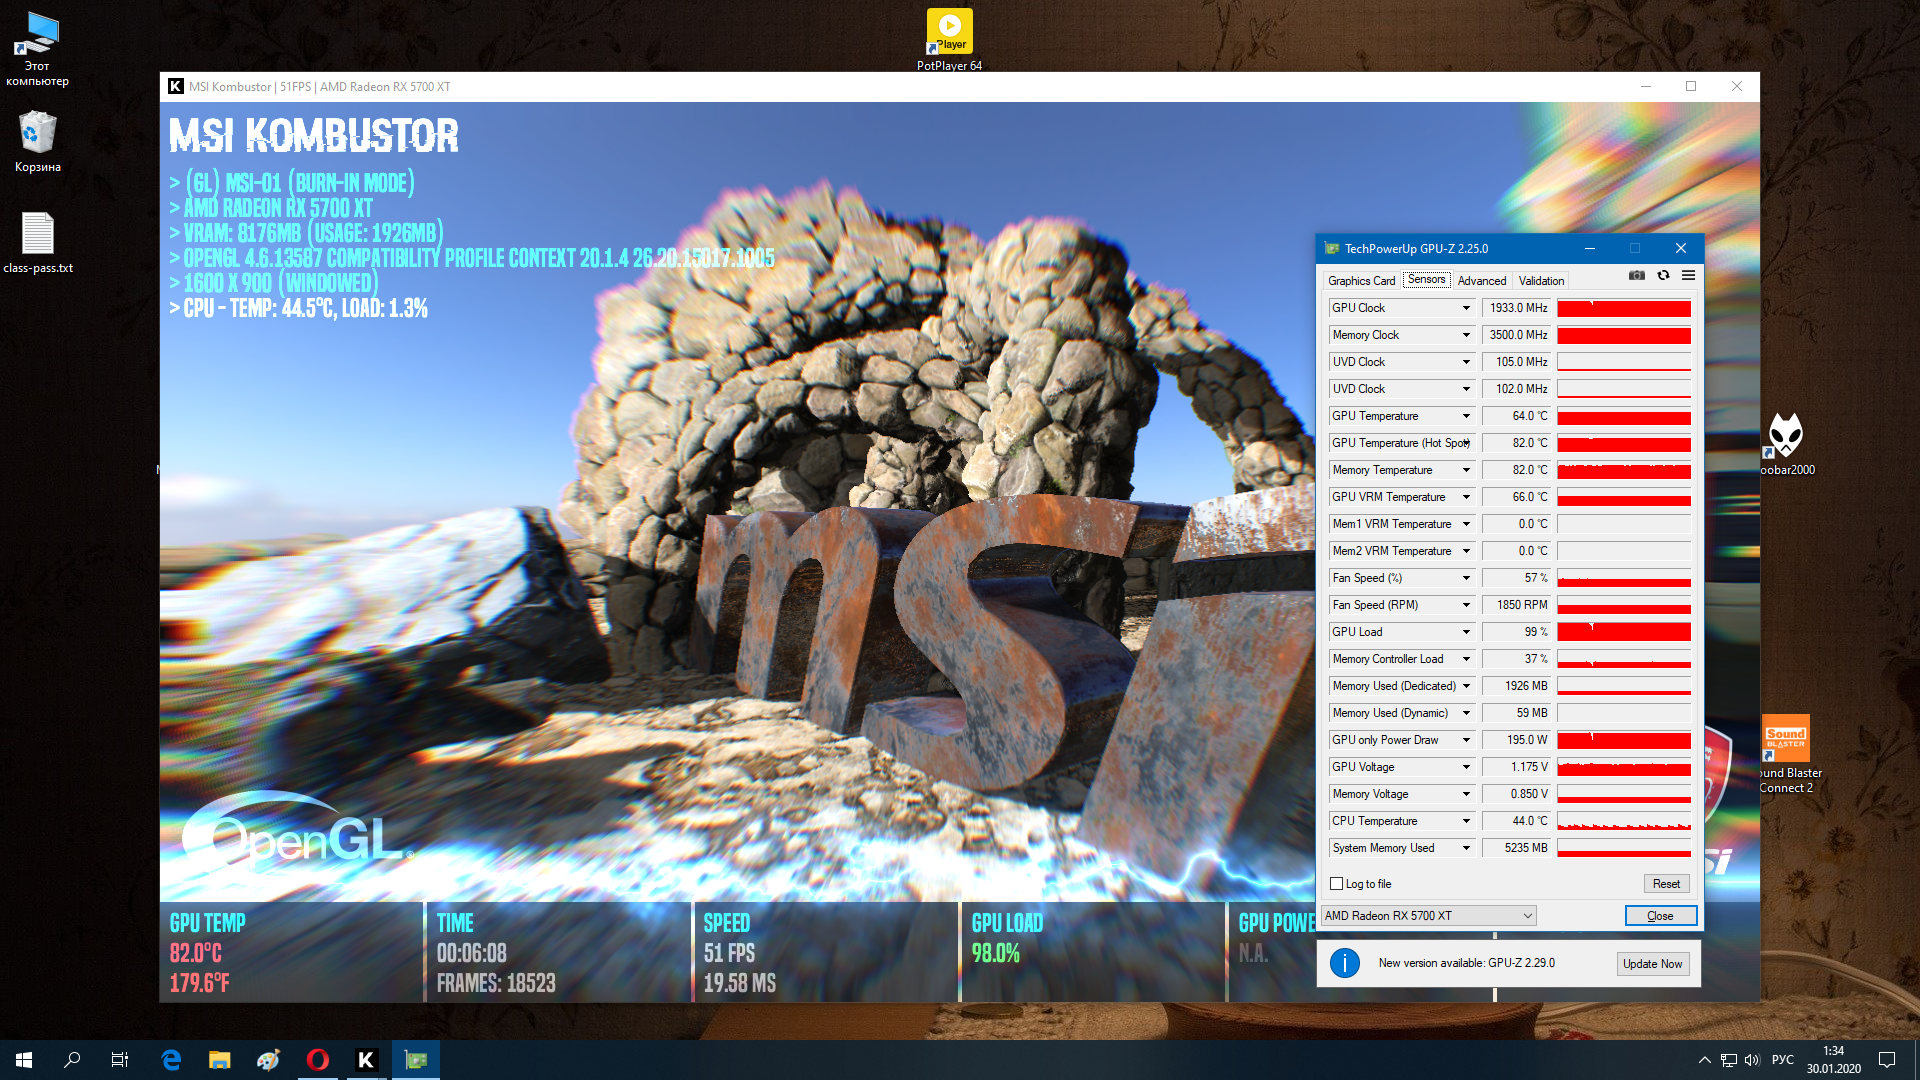Click the GPU-Z taskbar icon
This screenshot has height=1080, width=1920.
click(x=415, y=1060)
